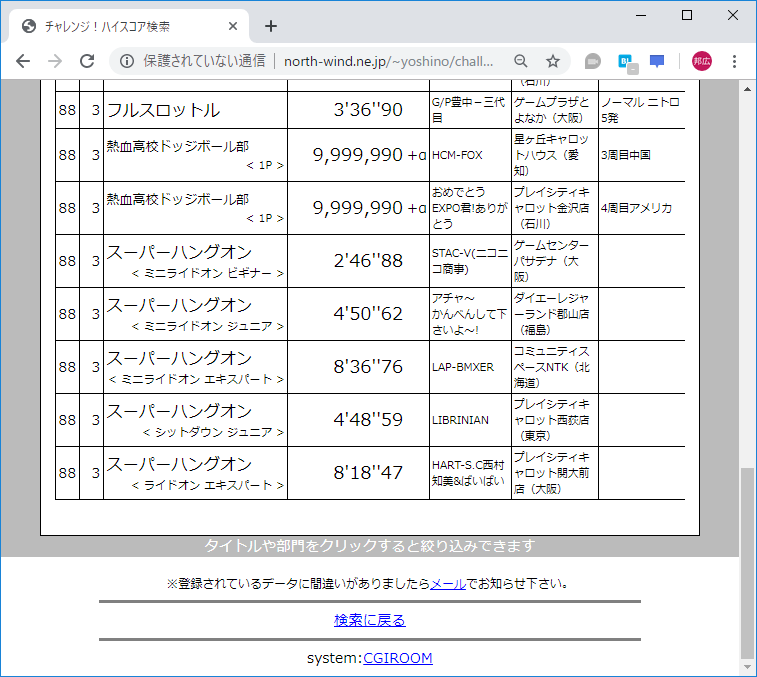This screenshot has height=677, width=757.
Task: Click player name STAC-V(ニコニコ商事)
Action: 470,261
